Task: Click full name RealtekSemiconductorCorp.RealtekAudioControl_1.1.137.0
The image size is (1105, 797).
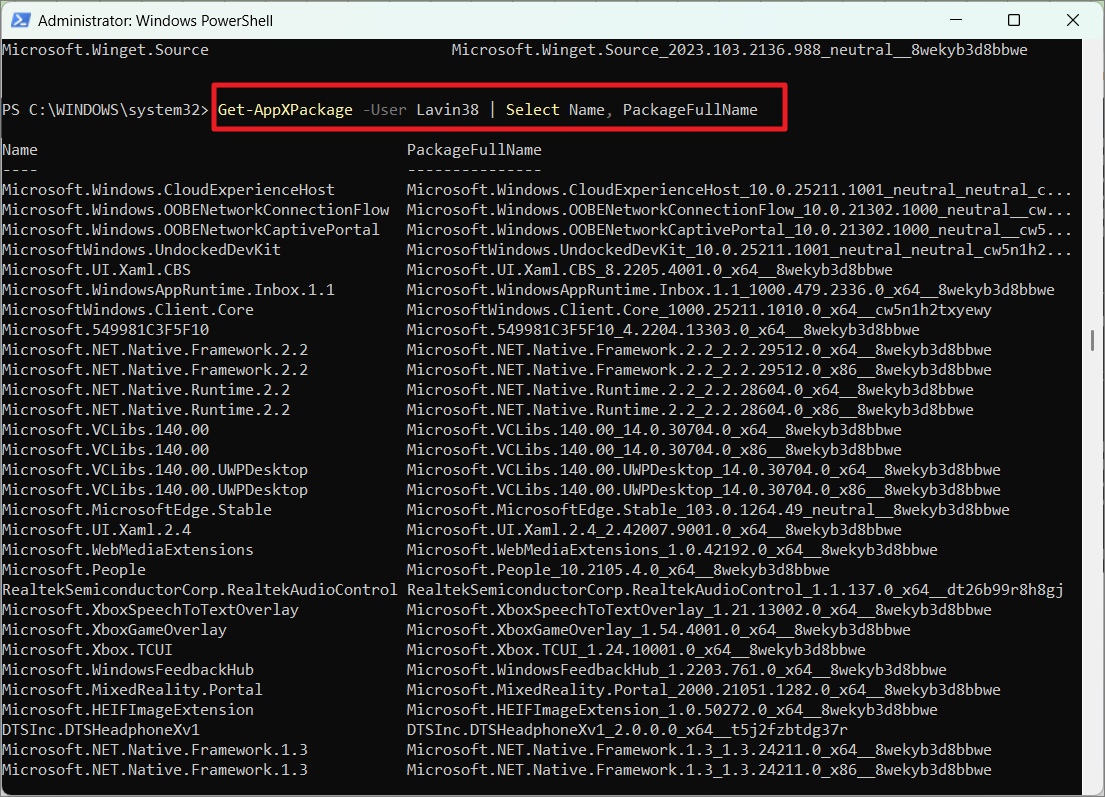Action: 735,590
